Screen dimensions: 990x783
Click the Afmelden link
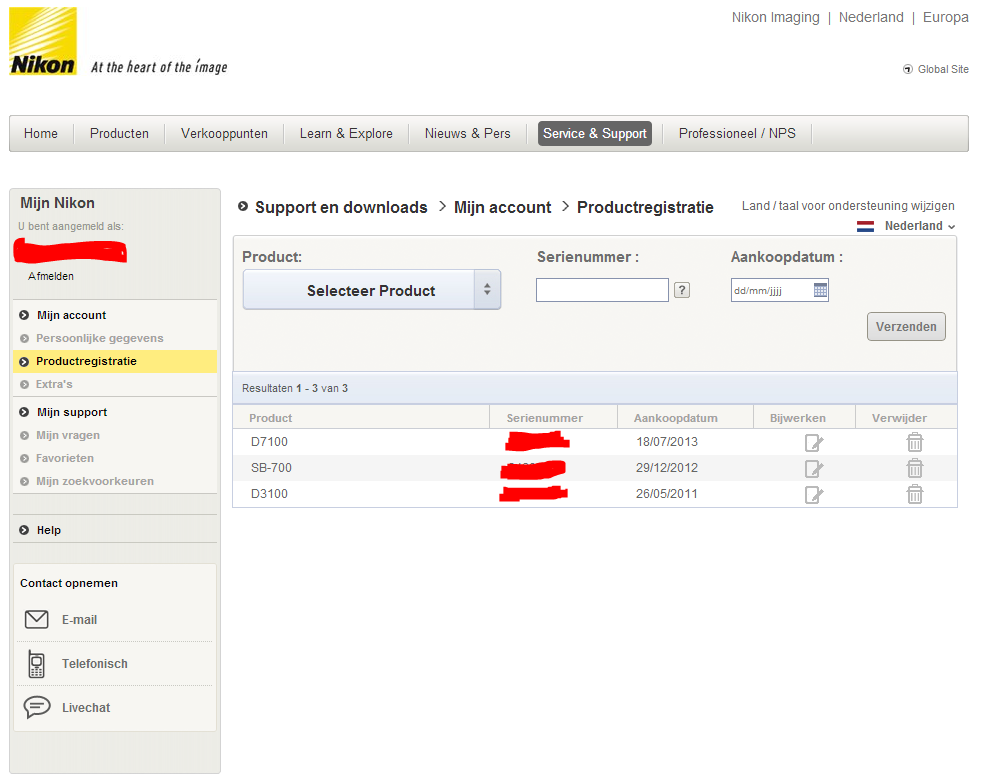pyautogui.click(x=51, y=276)
